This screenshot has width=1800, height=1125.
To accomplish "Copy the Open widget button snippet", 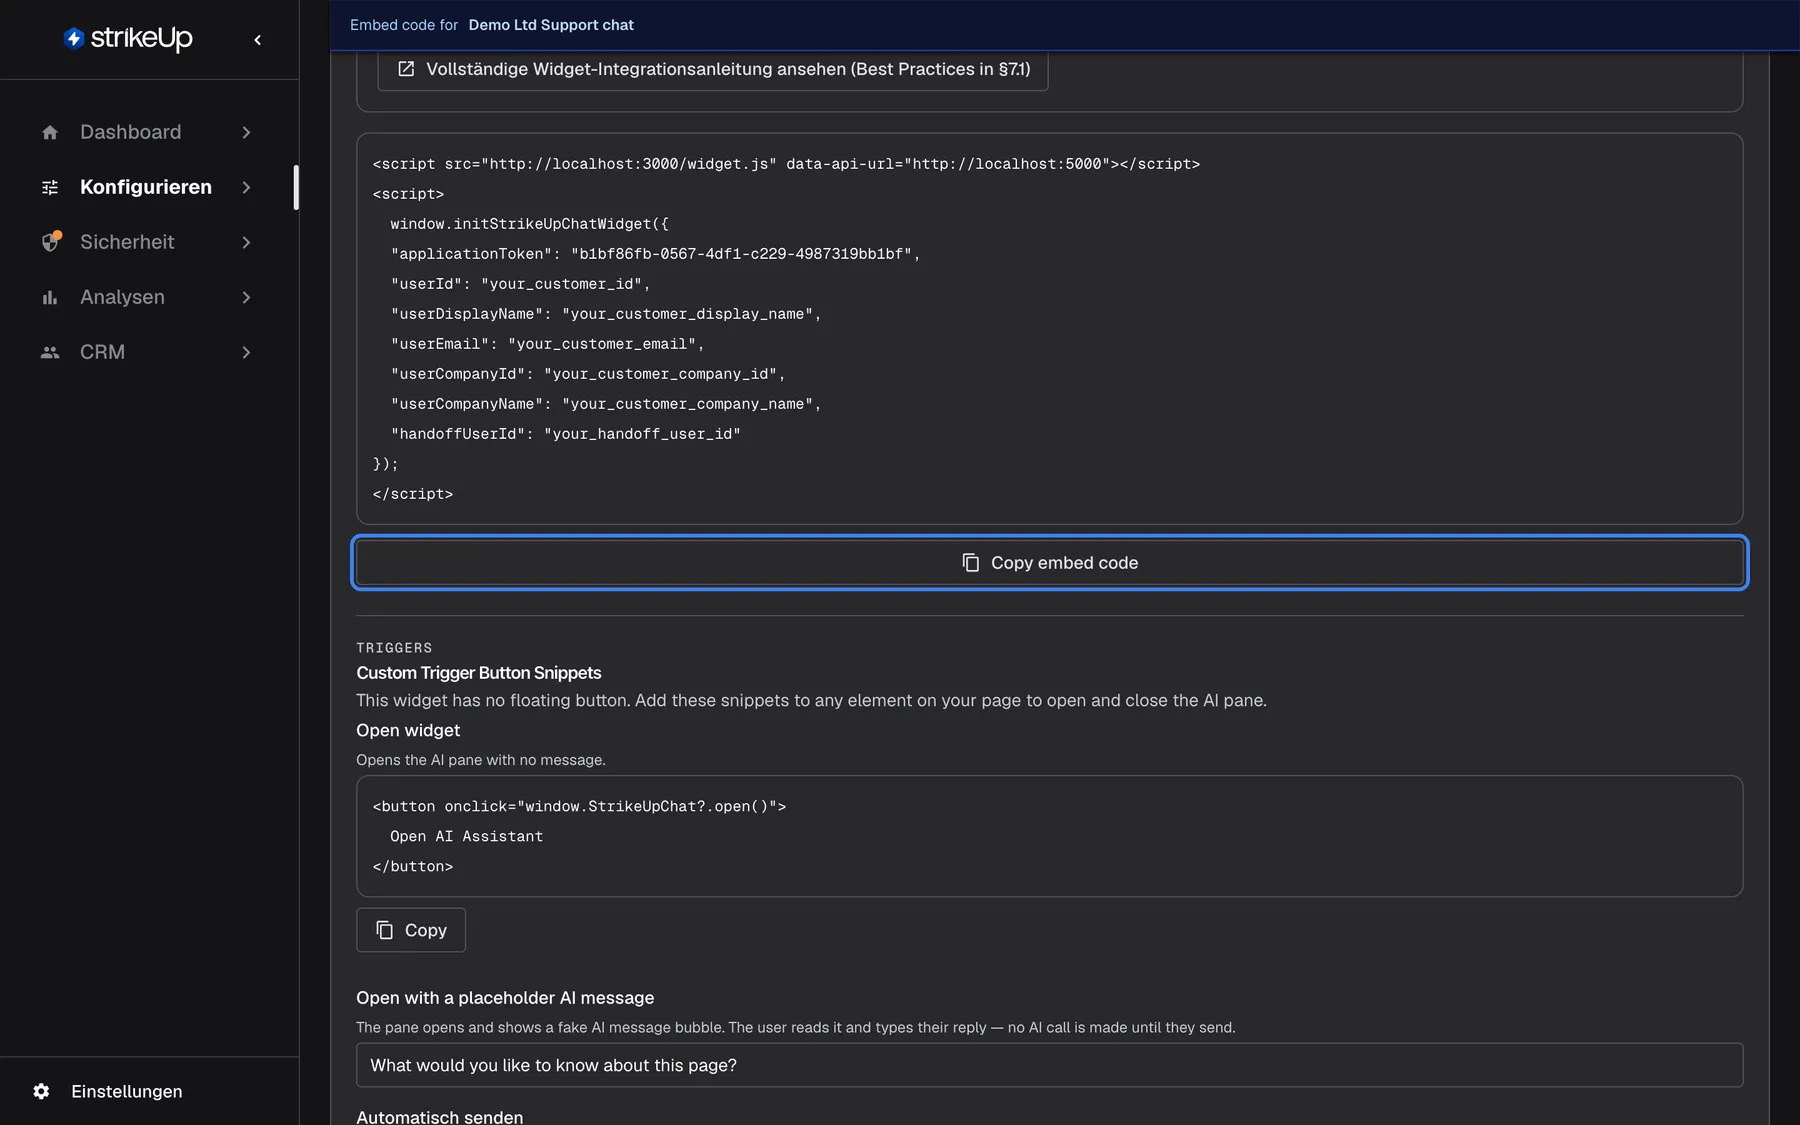I will pos(411,930).
